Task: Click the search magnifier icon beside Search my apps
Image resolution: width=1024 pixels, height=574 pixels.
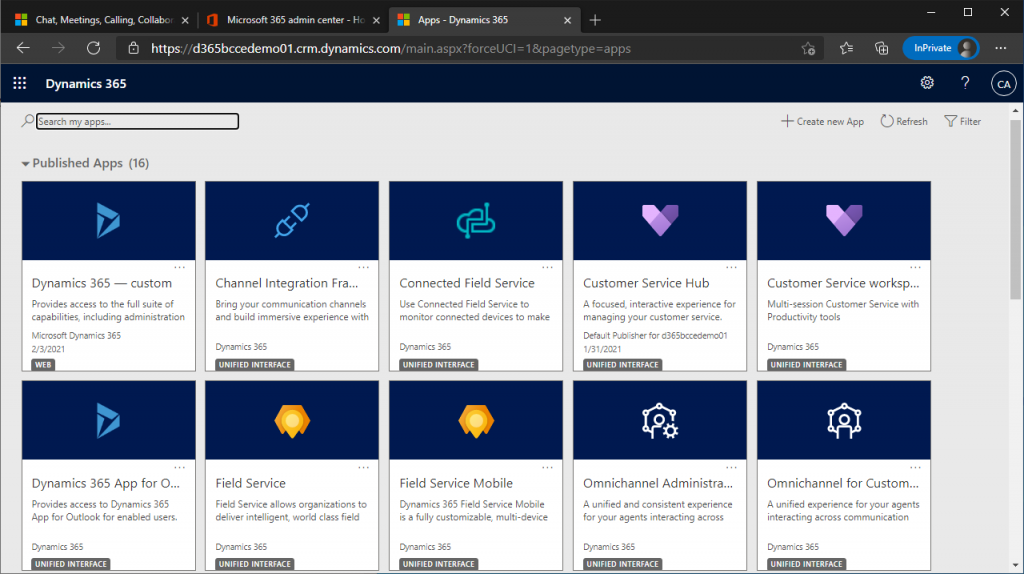Action: (x=27, y=121)
